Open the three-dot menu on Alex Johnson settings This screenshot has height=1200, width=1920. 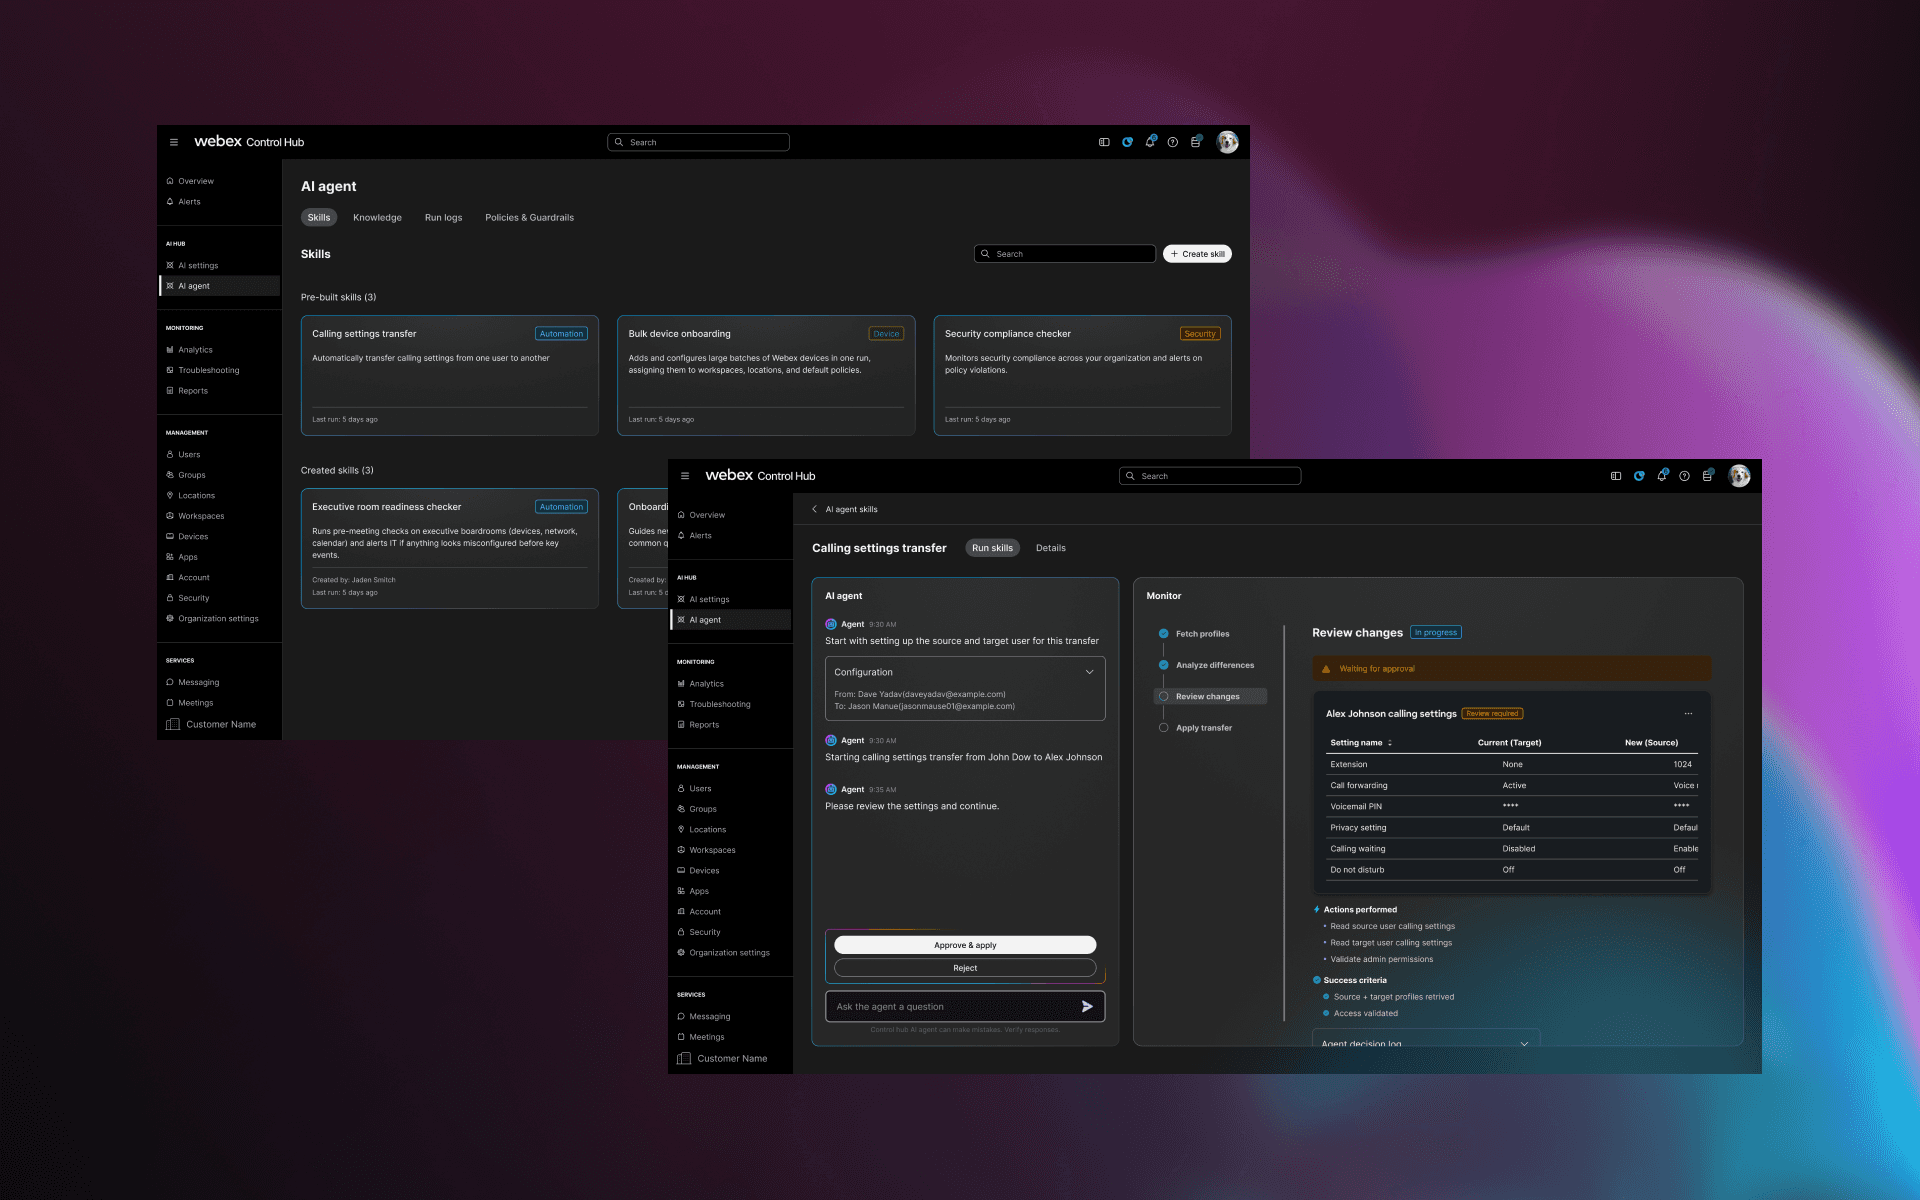point(1688,714)
